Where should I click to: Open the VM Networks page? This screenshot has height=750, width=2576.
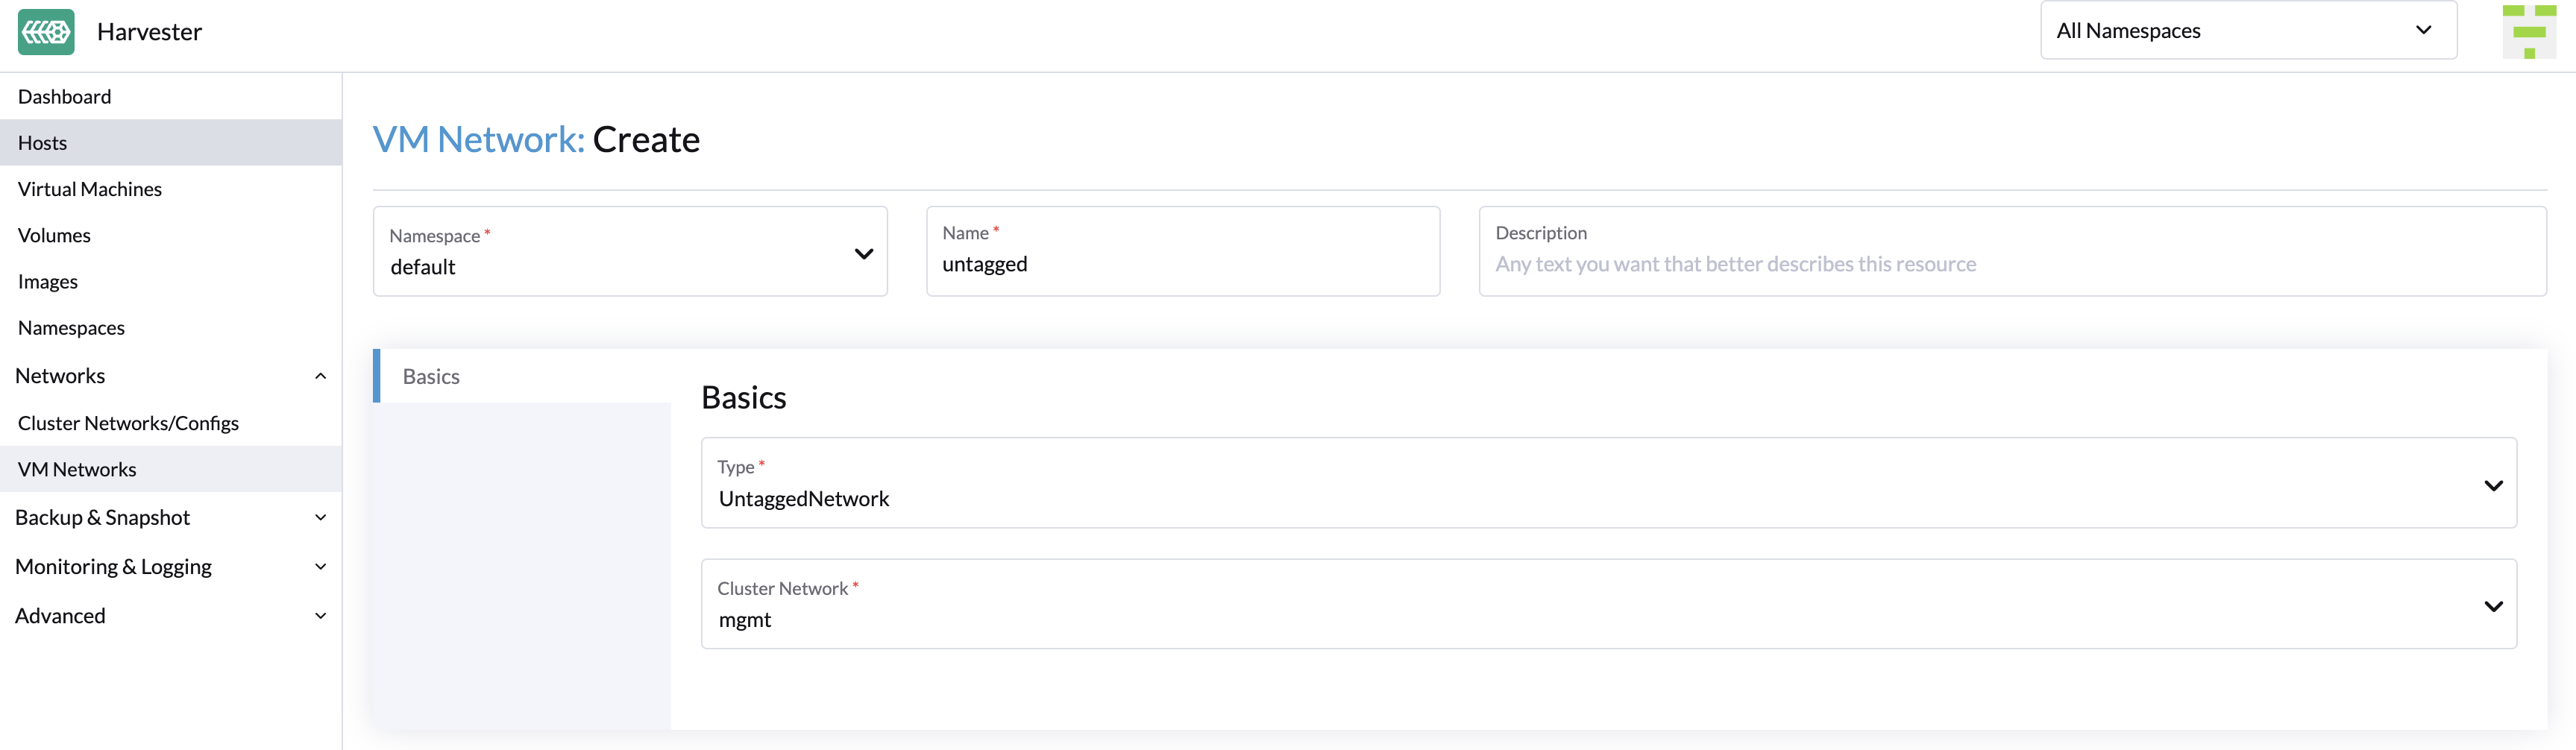77,468
